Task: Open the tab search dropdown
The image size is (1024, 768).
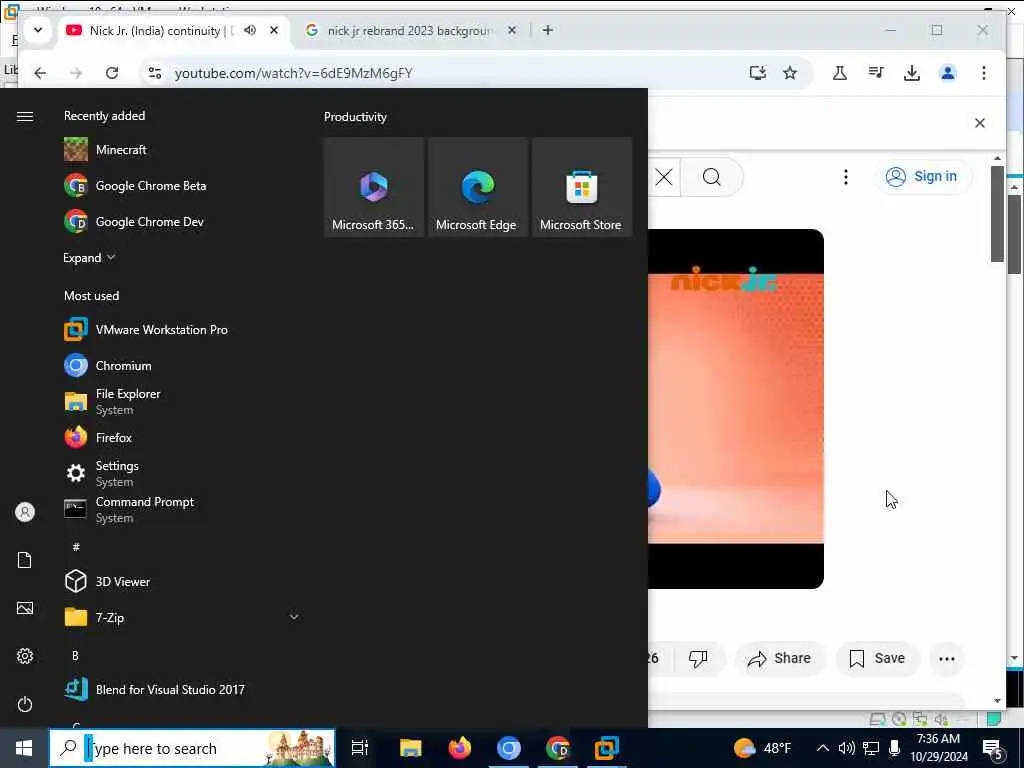Action: (x=38, y=31)
